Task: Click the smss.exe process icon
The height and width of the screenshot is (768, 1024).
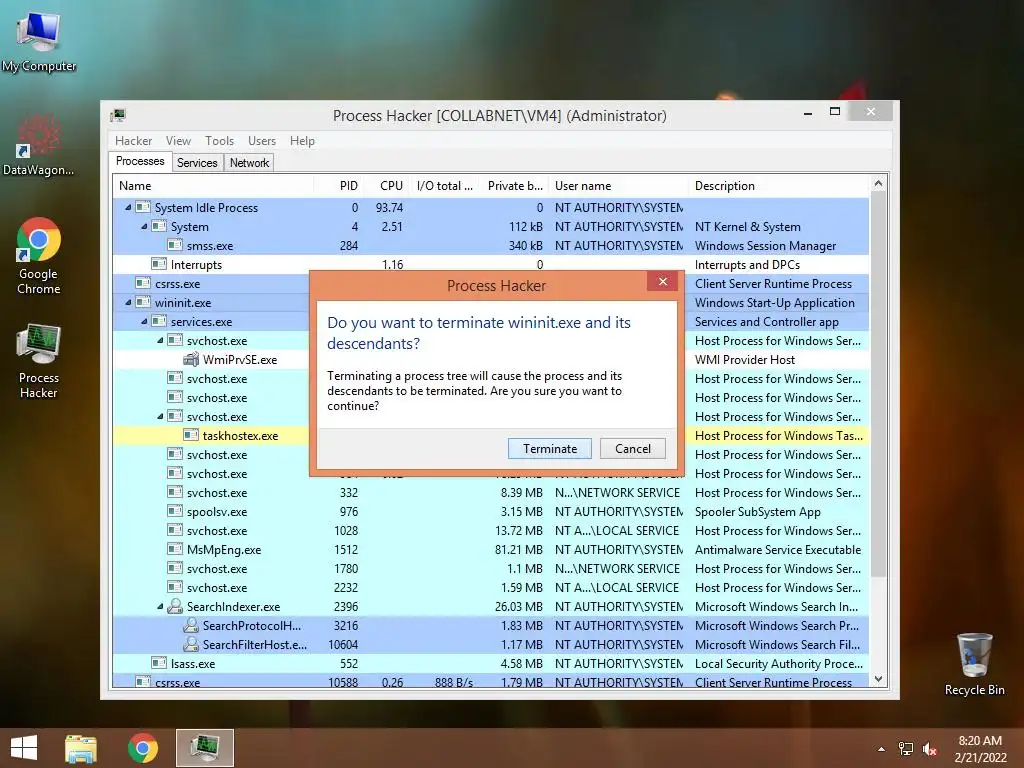Action: [174, 245]
